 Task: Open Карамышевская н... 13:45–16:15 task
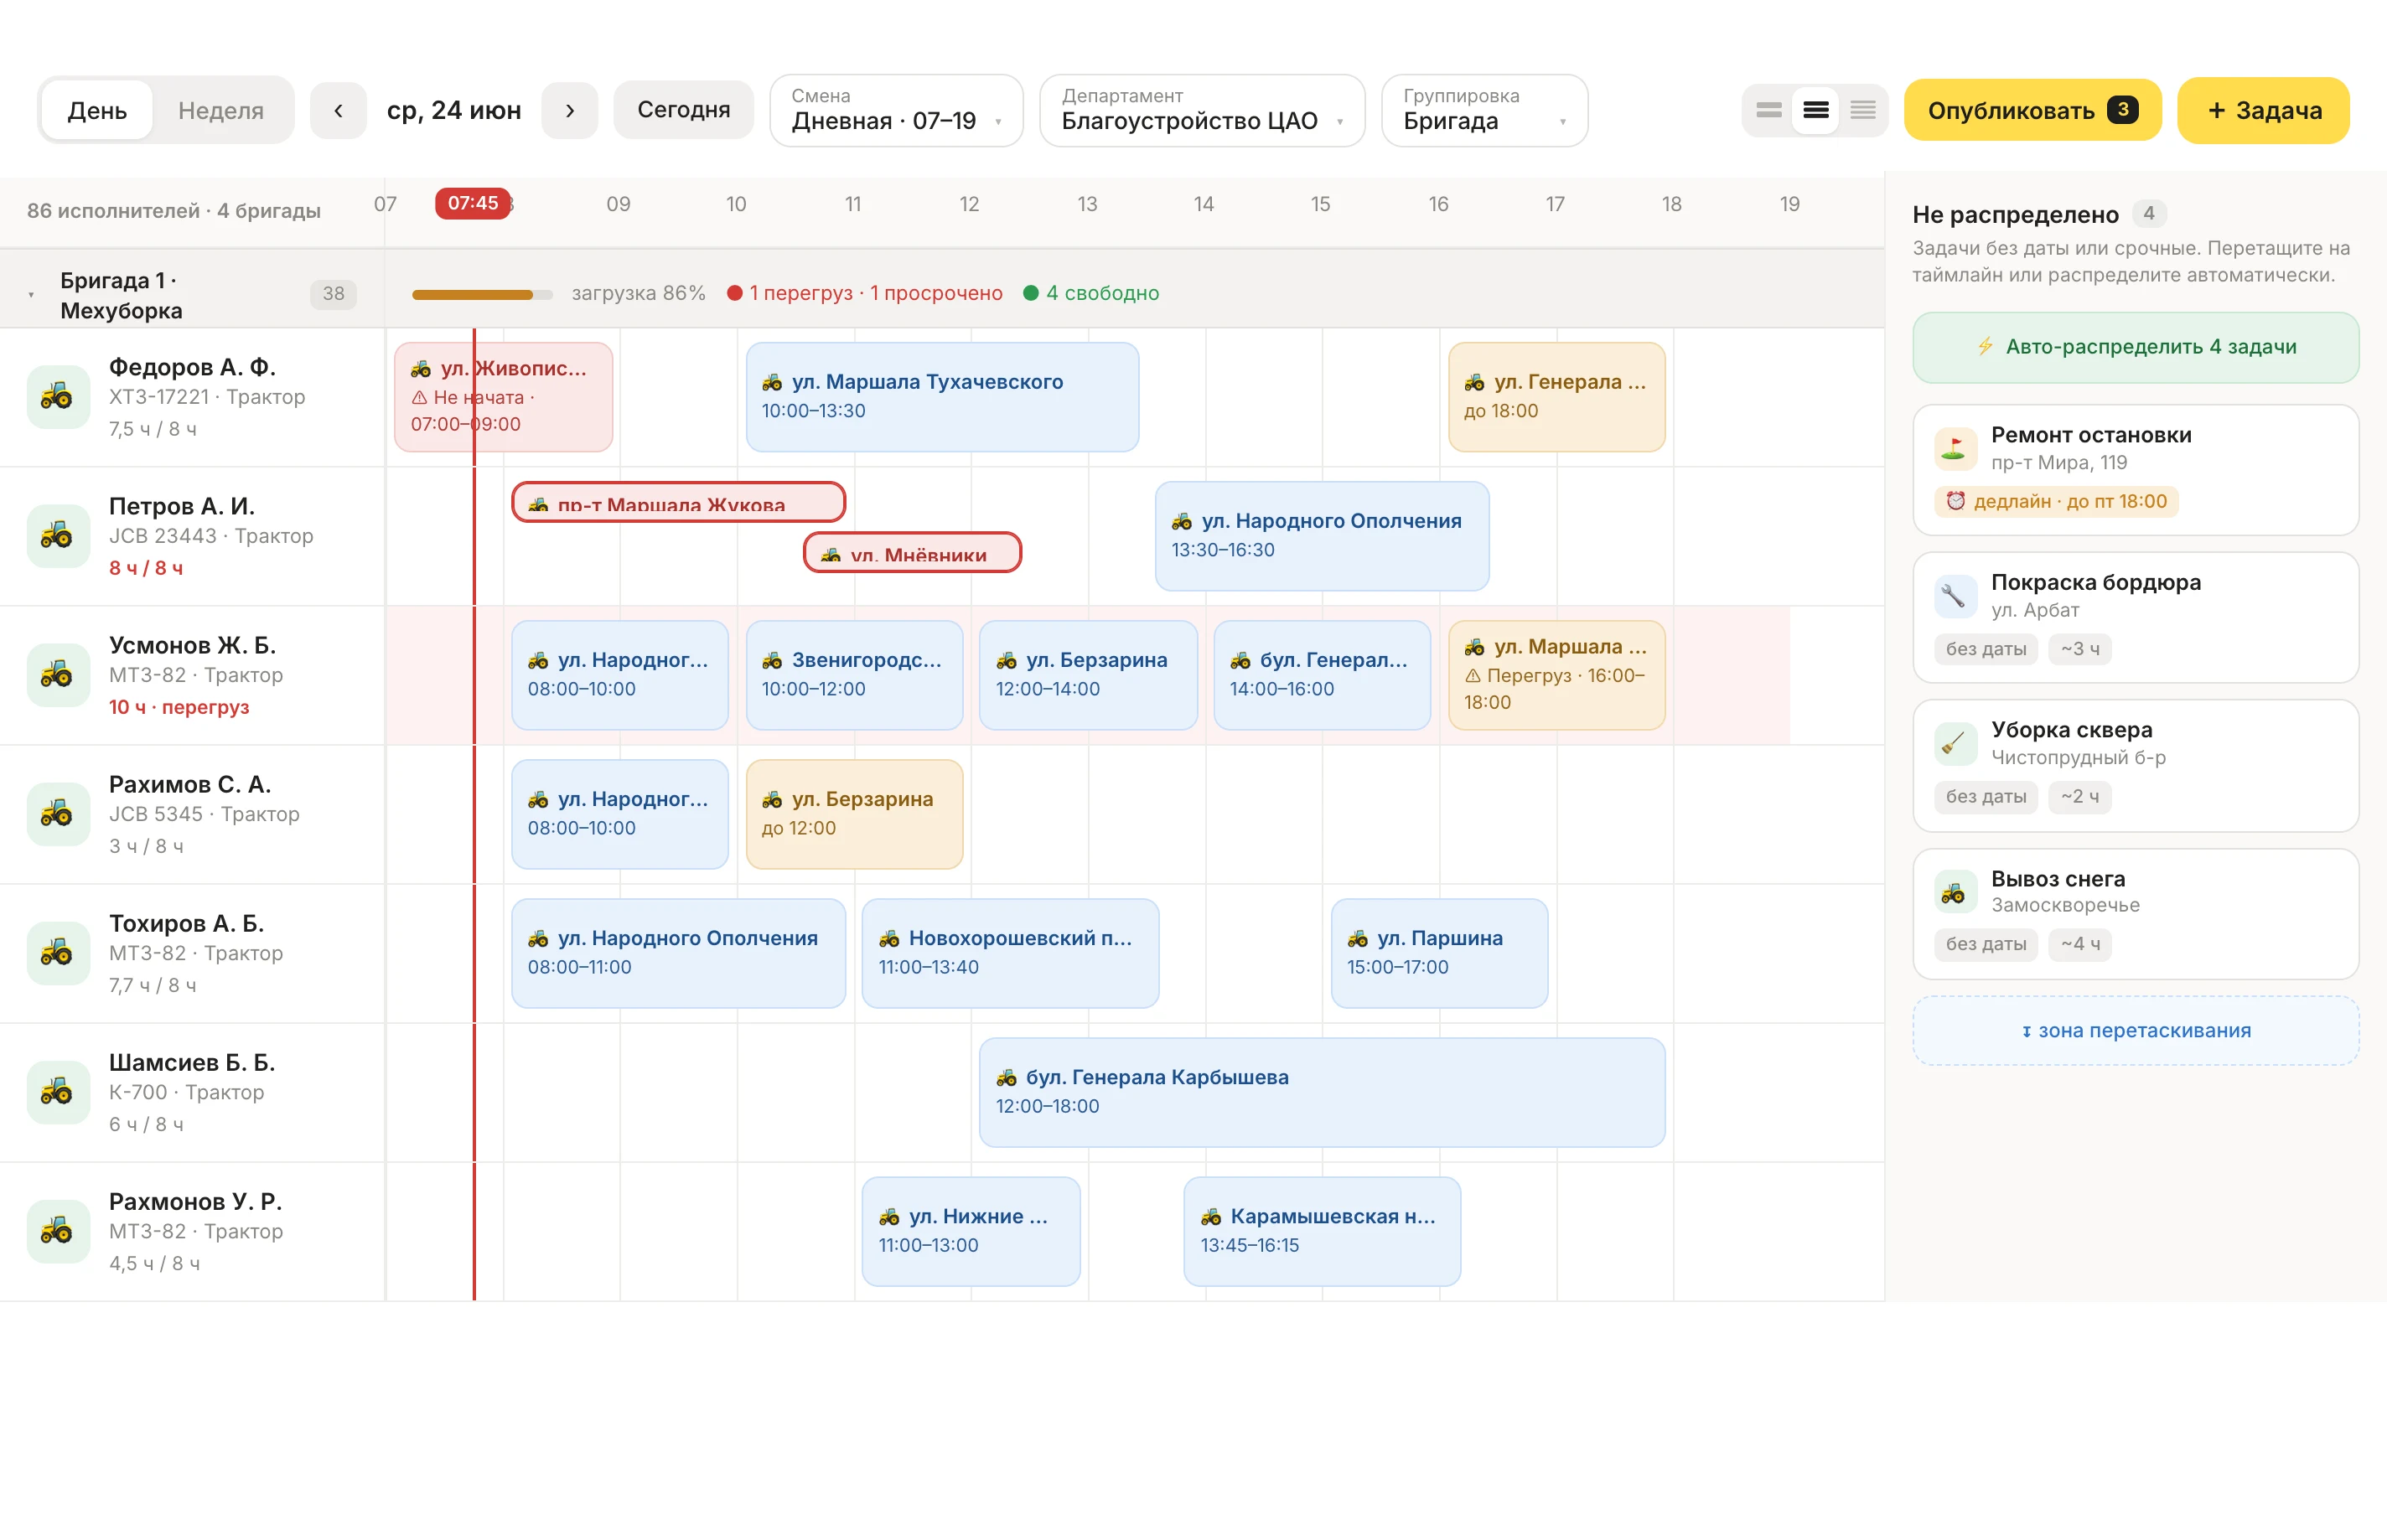pyautogui.click(x=1322, y=1231)
